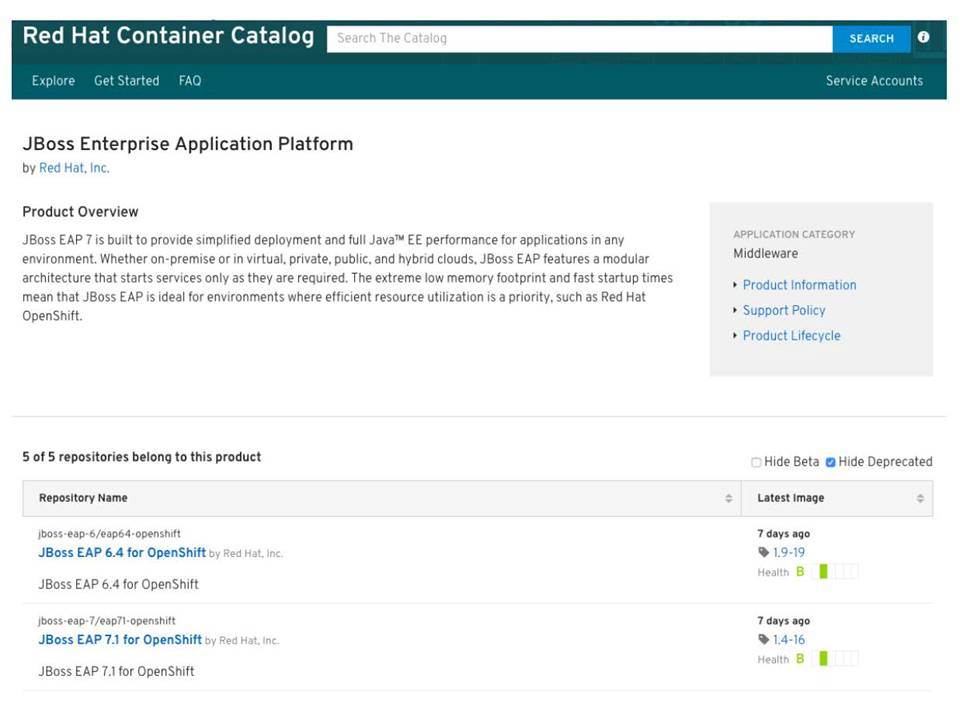
Task: Focus the Search The Catalog field
Action: coord(579,39)
